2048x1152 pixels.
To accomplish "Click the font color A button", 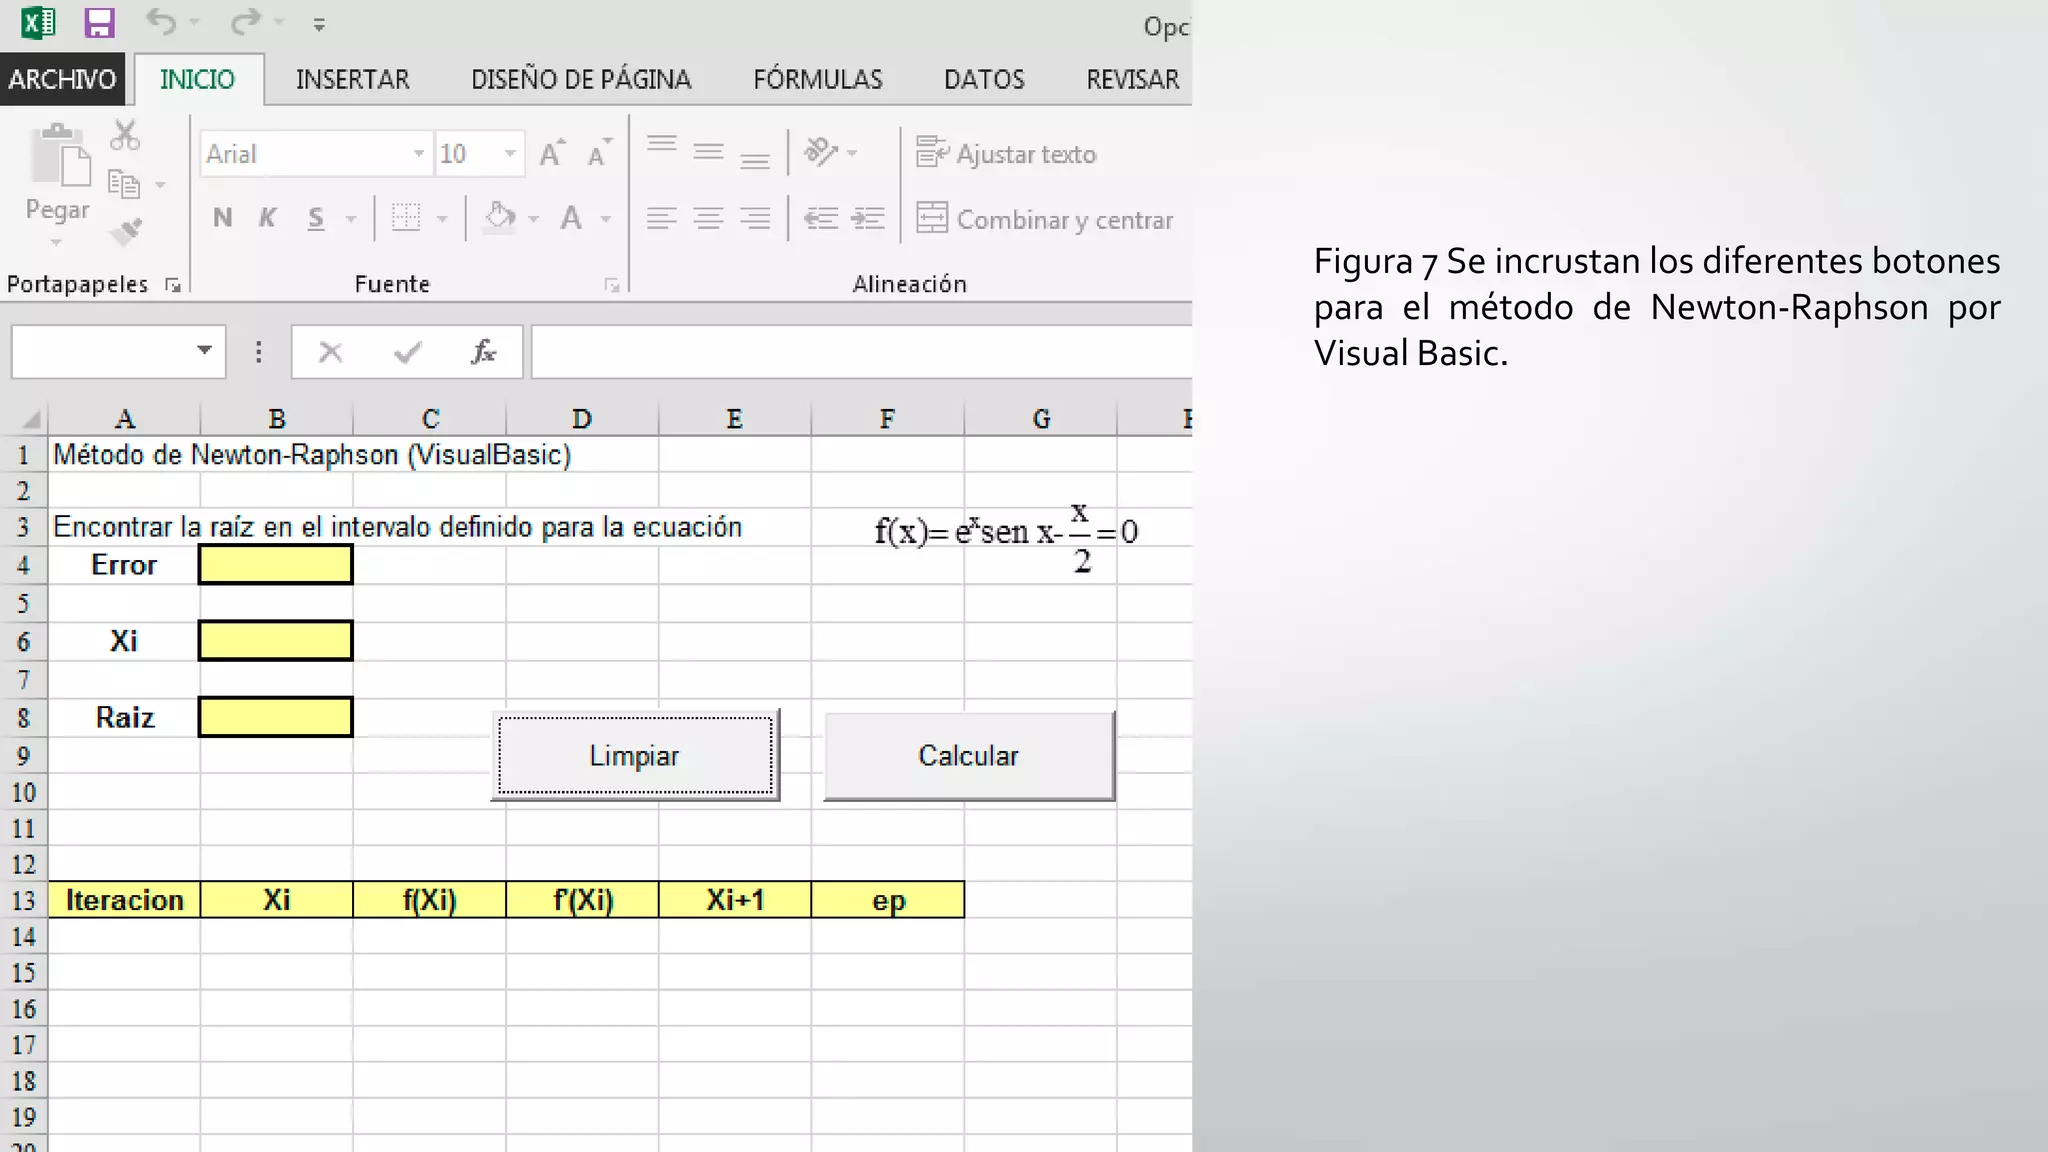I will pyautogui.click(x=571, y=217).
